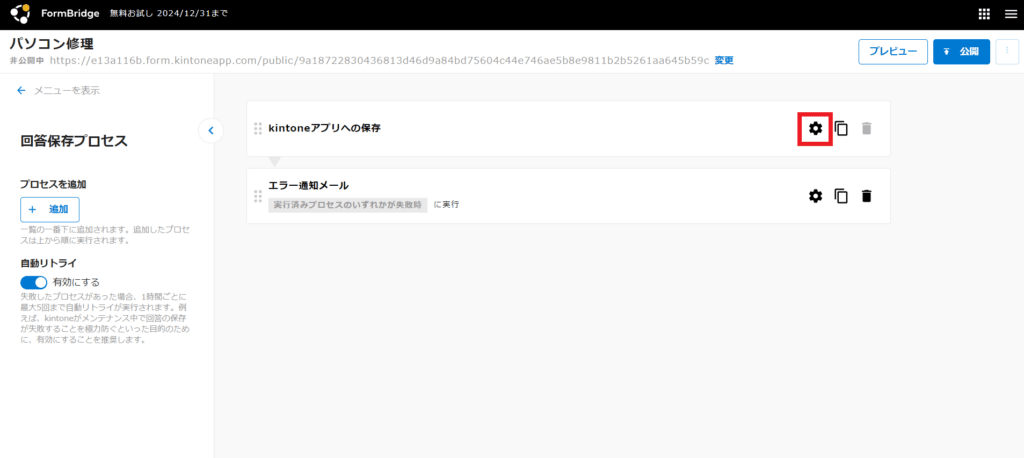The image size is (1024, 458).
Task: Duplicate the エラー通知メール process
Action: click(x=841, y=196)
